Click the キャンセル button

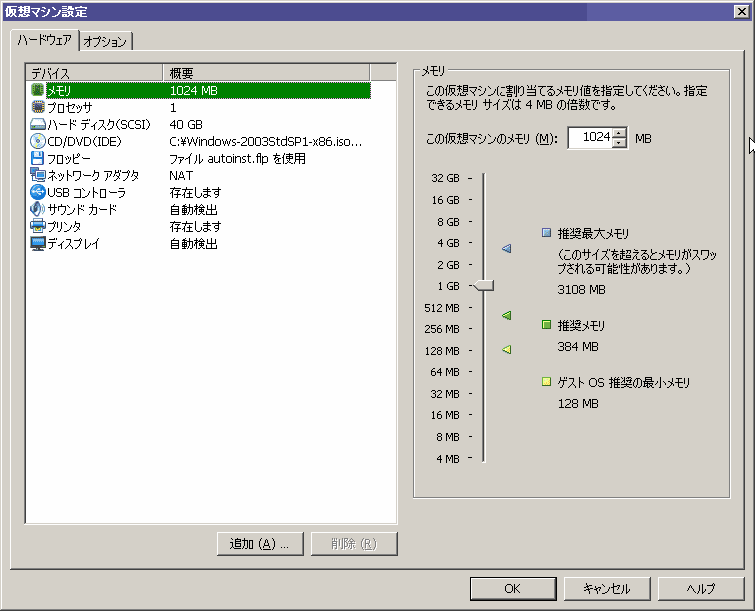click(606, 588)
